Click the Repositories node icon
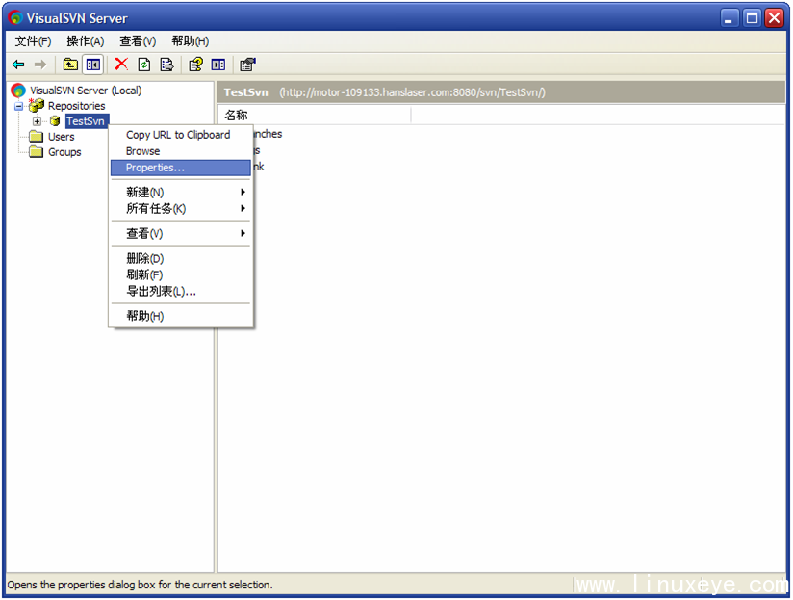793x600 pixels. (36, 105)
